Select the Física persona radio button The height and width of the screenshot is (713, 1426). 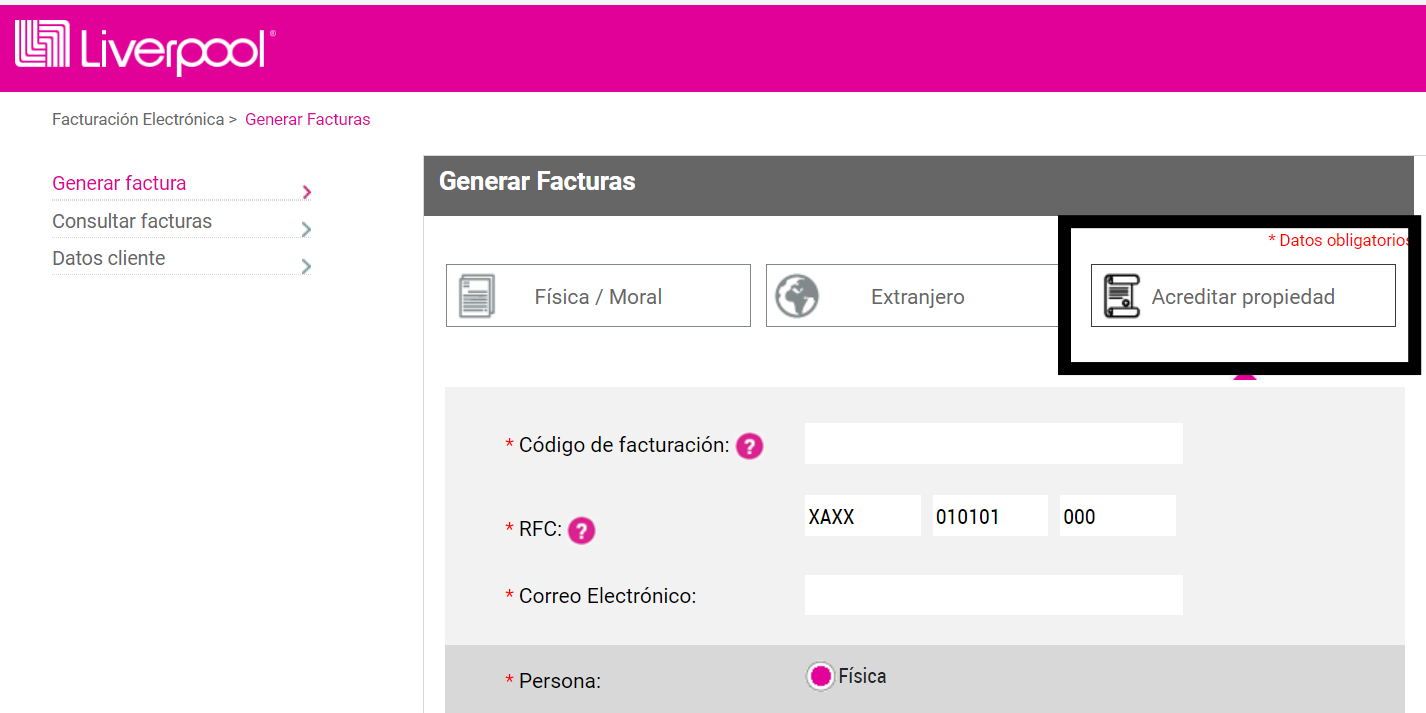(820, 677)
